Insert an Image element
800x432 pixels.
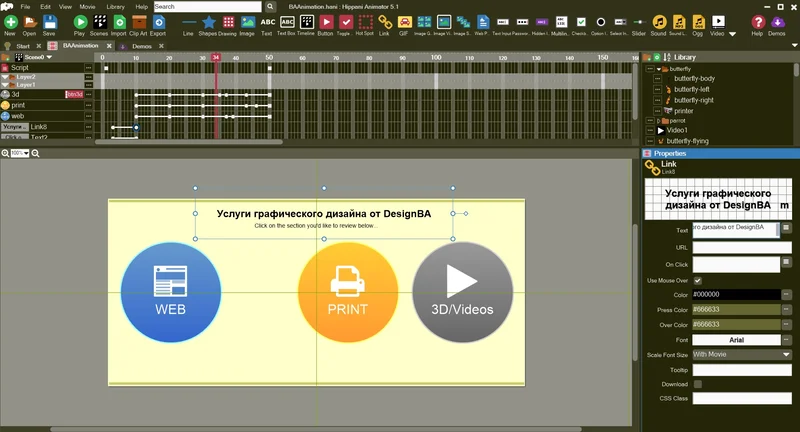[x=247, y=25]
